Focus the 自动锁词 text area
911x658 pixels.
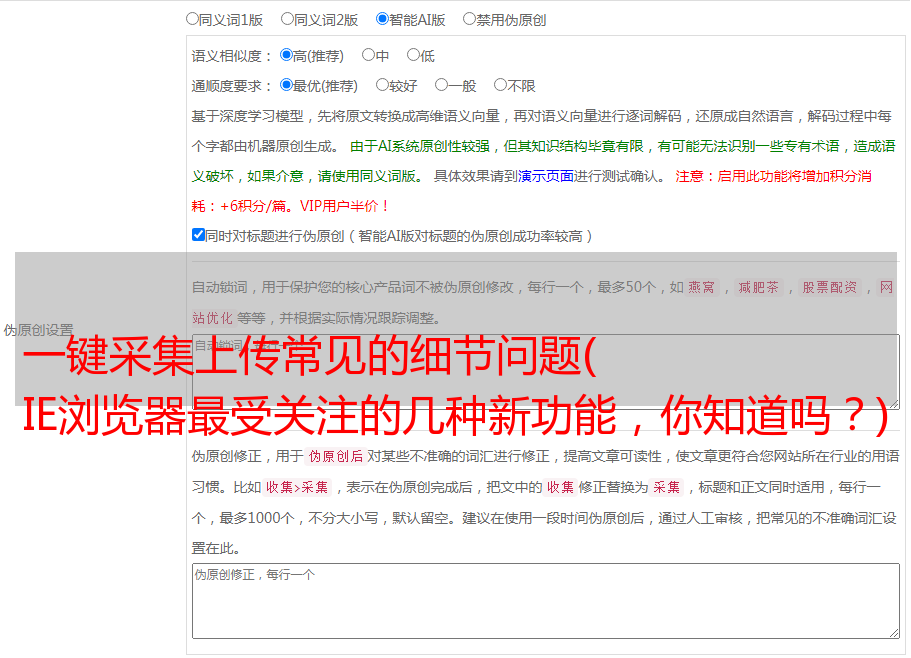coord(546,372)
